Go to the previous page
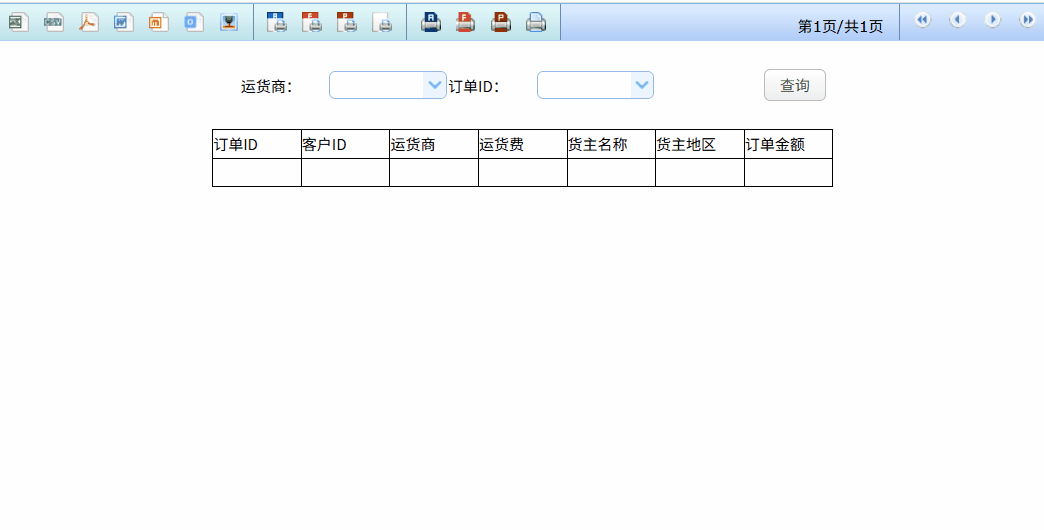Image resolution: width=1044 pixels, height=530 pixels. [957, 20]
